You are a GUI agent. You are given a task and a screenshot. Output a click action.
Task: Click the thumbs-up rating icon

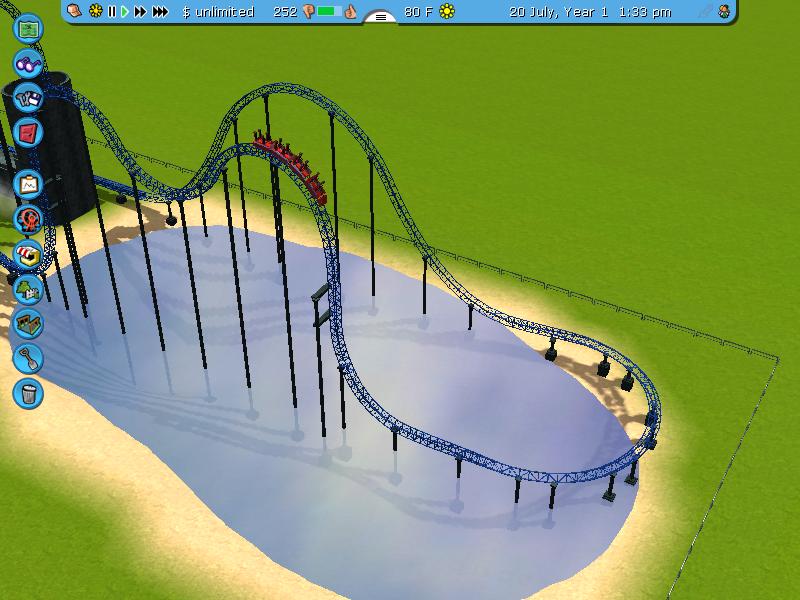(x=350, y=11)
